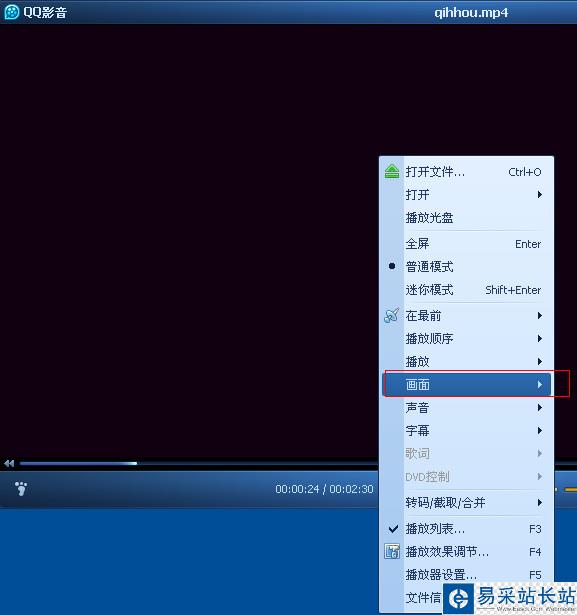Expand the 播放 submenu arrow
Viewport: 577px width, 615px height.
[540, 362]
